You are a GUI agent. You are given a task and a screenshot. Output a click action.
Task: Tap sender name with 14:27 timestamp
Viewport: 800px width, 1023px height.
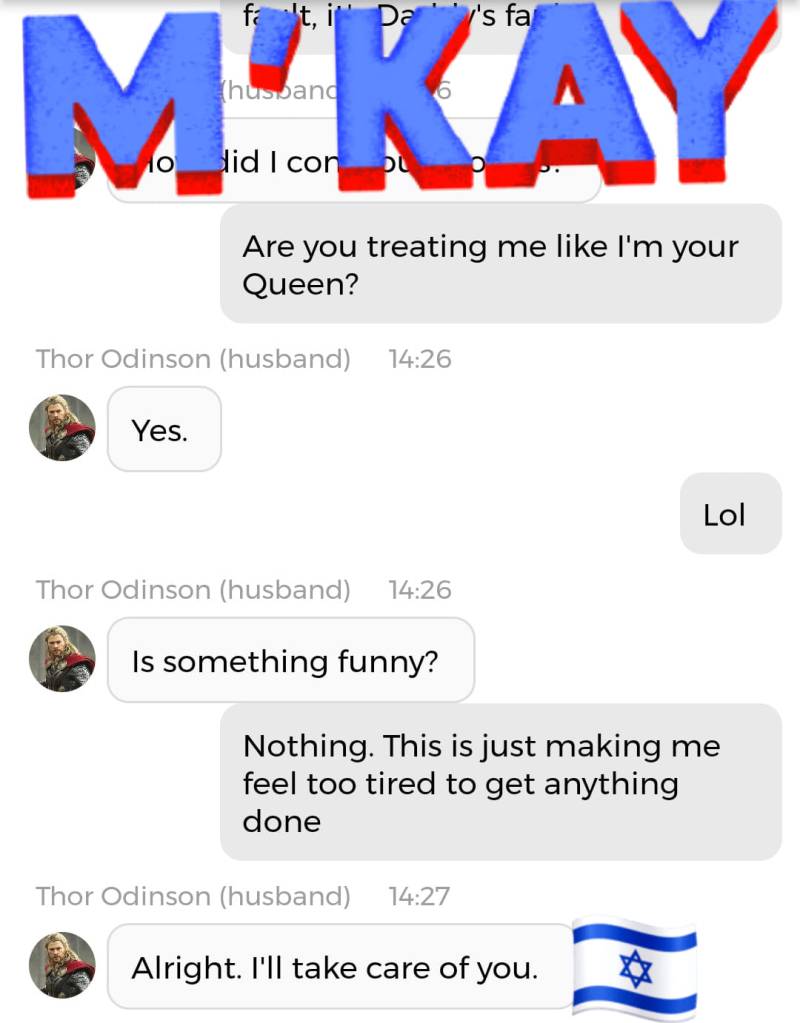193,896
